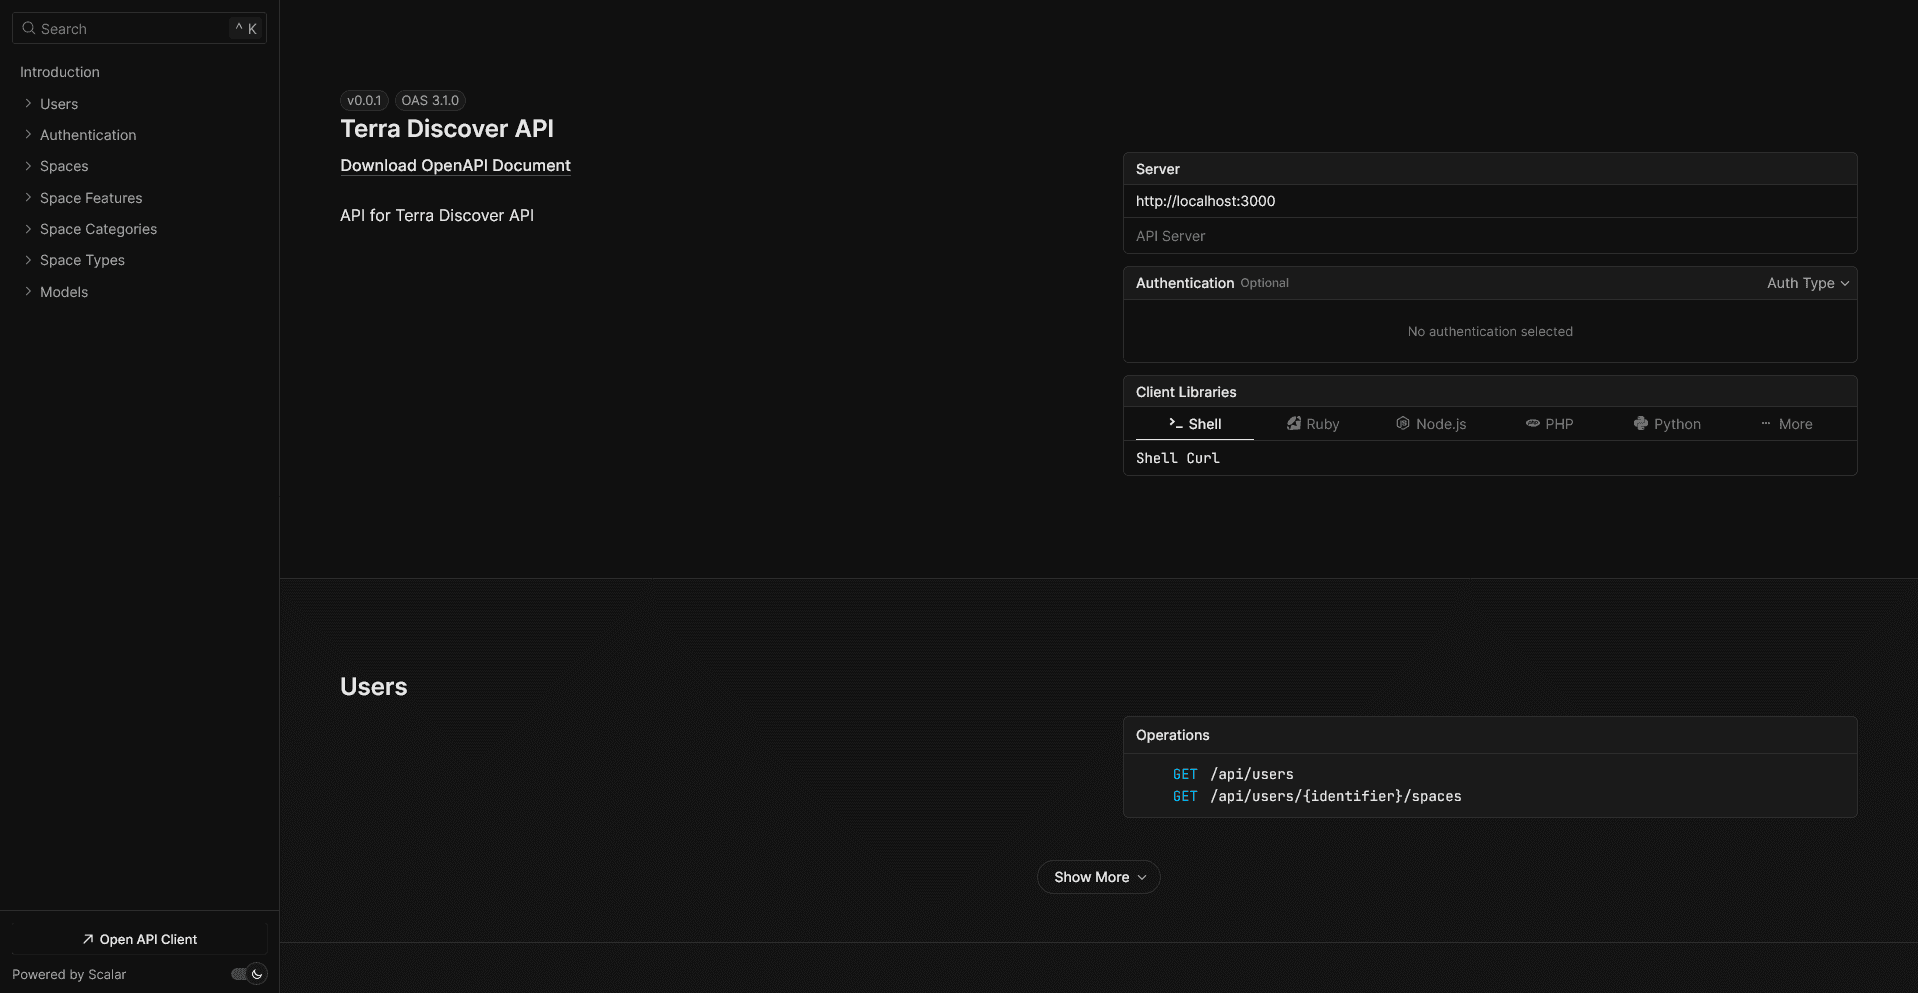Click the search magnifier icon
The height and width of the screenshot is (993, 1918).
coord(29,28)
